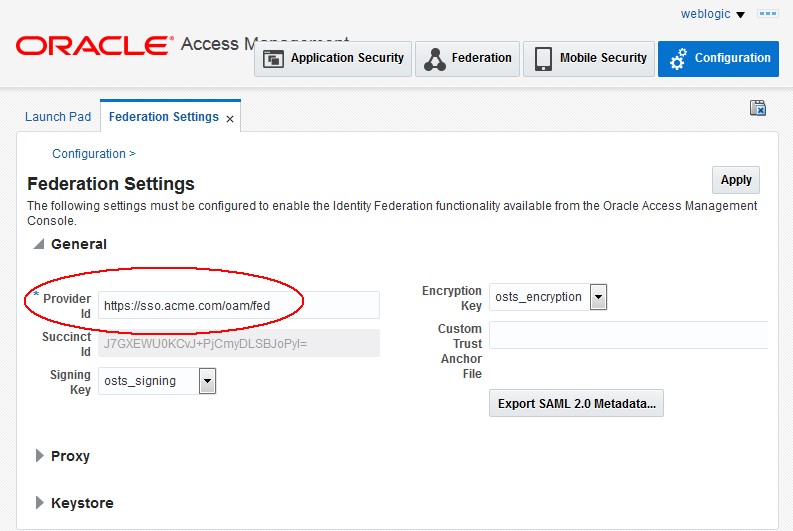Click the Apply button
The image size is (793, 531).
point(736,180)
